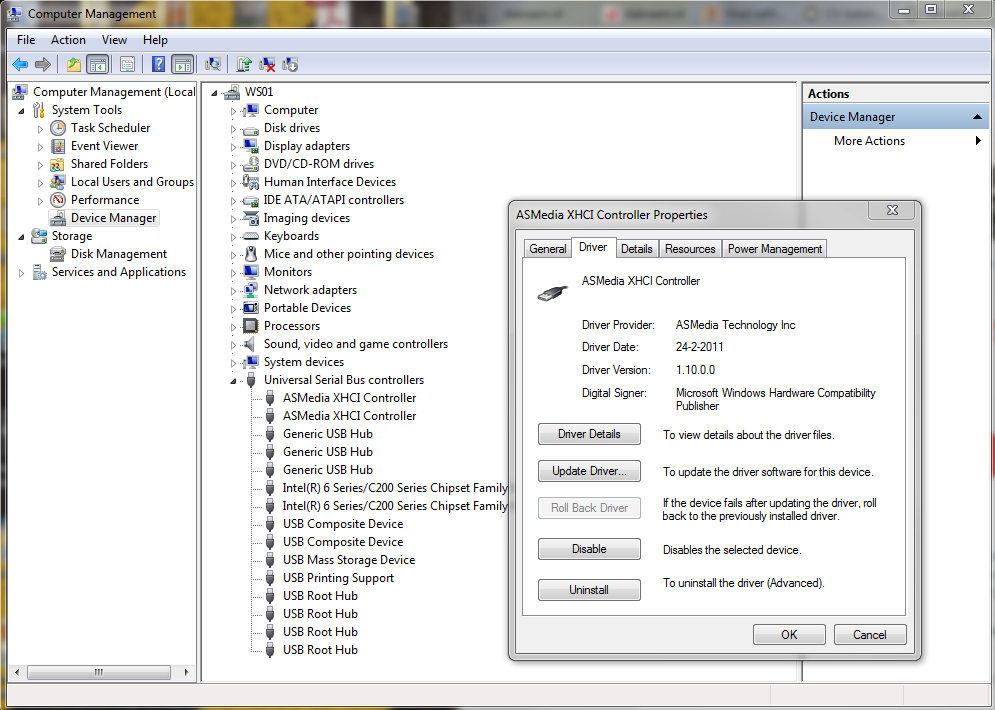Open the Help menu in the menu bar
Viewport: 995px width, 710px height.
click(x=155, y=40)
